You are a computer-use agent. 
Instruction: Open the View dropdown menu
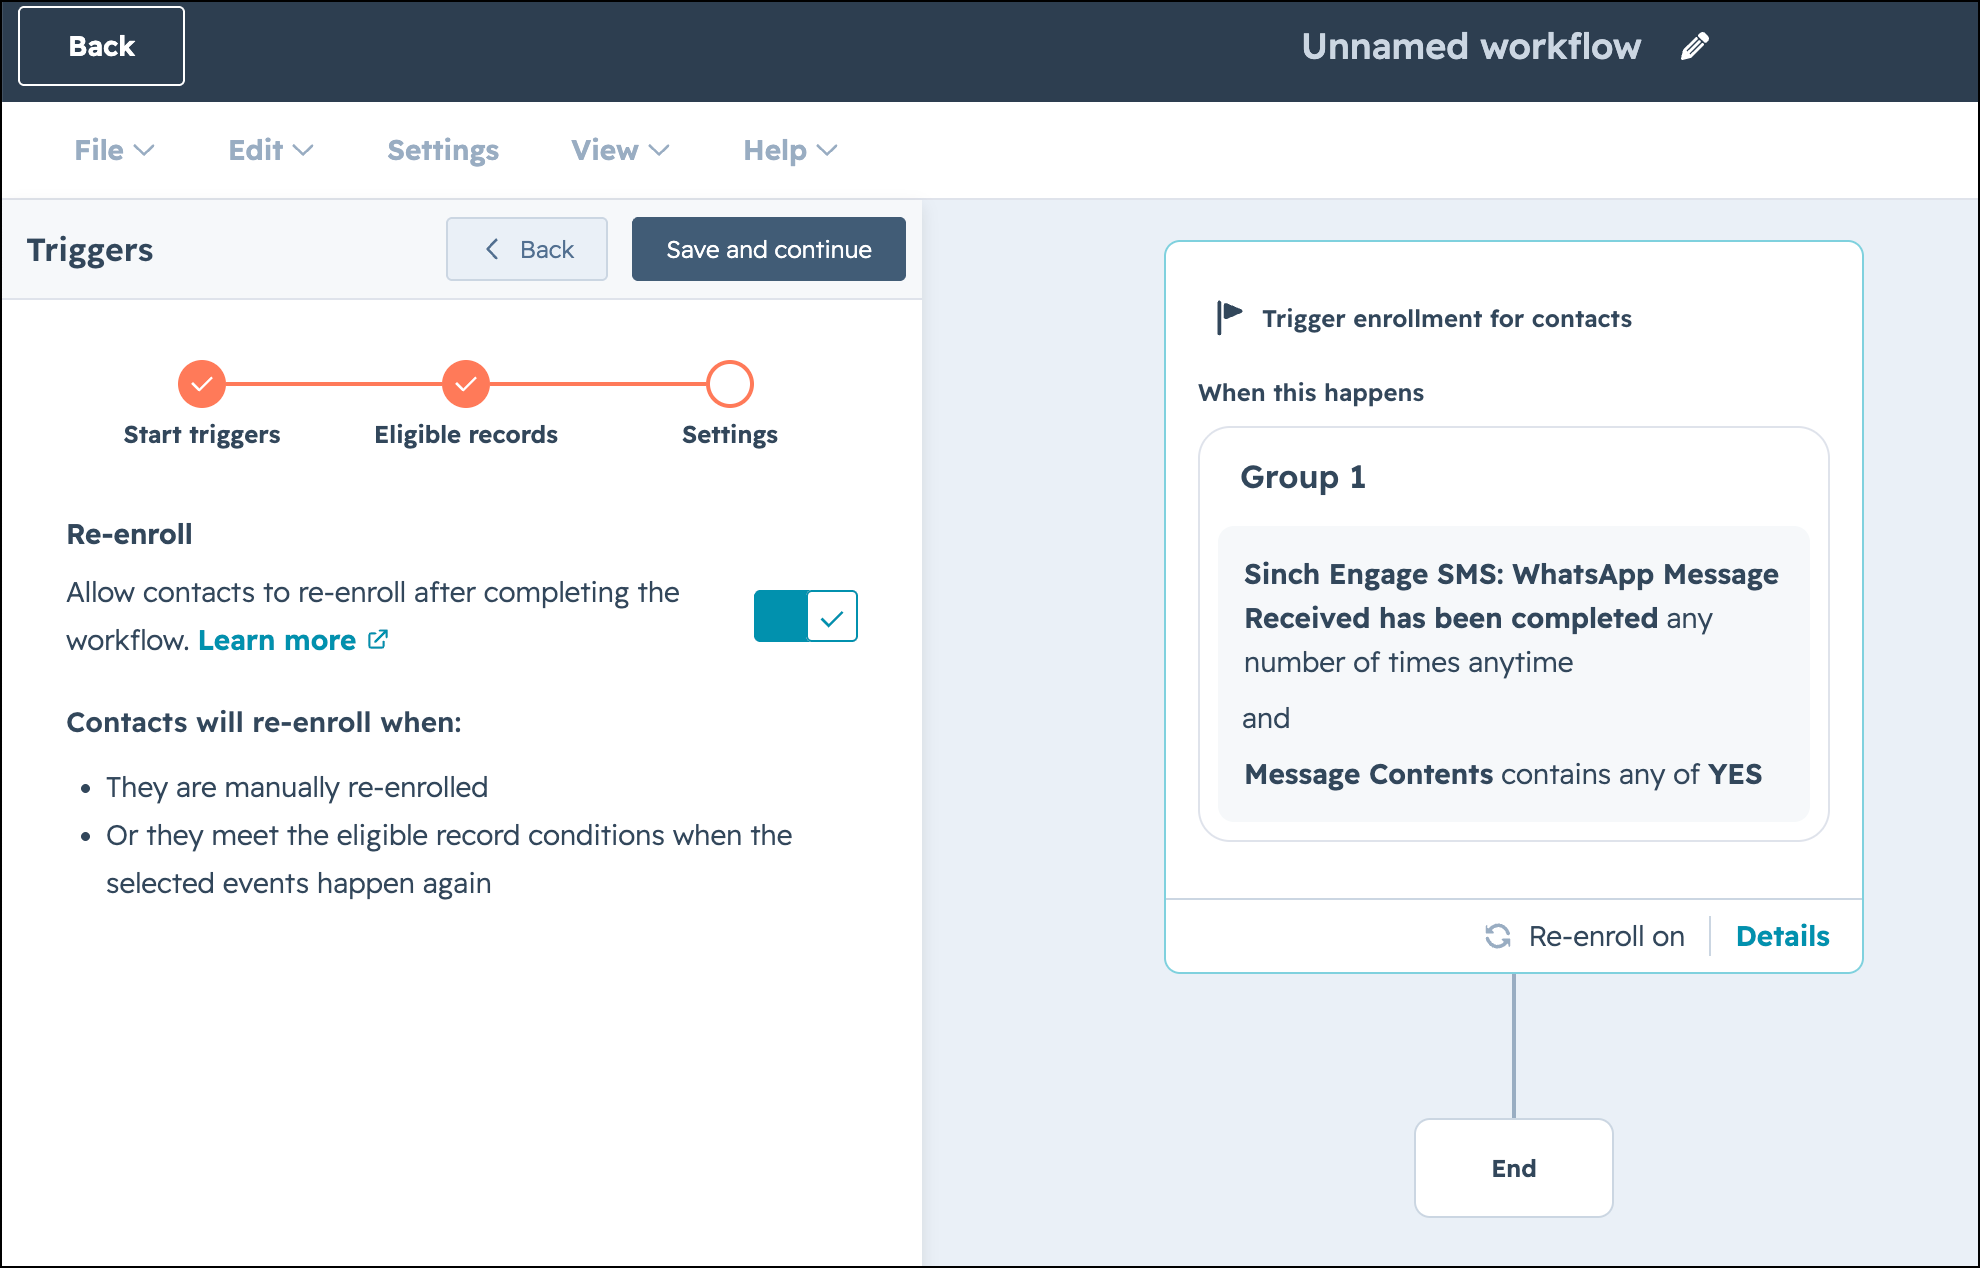click(x=620, y=150)
